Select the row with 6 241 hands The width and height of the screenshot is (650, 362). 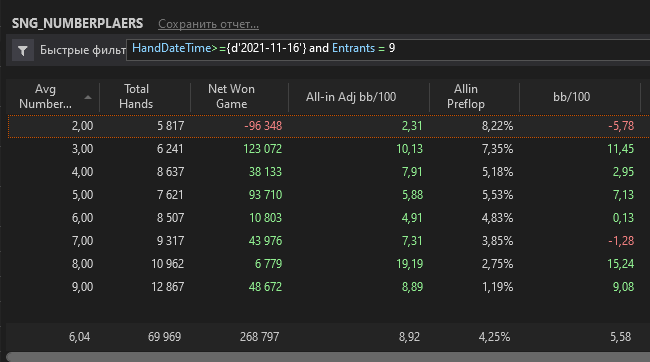click(329, 149)
